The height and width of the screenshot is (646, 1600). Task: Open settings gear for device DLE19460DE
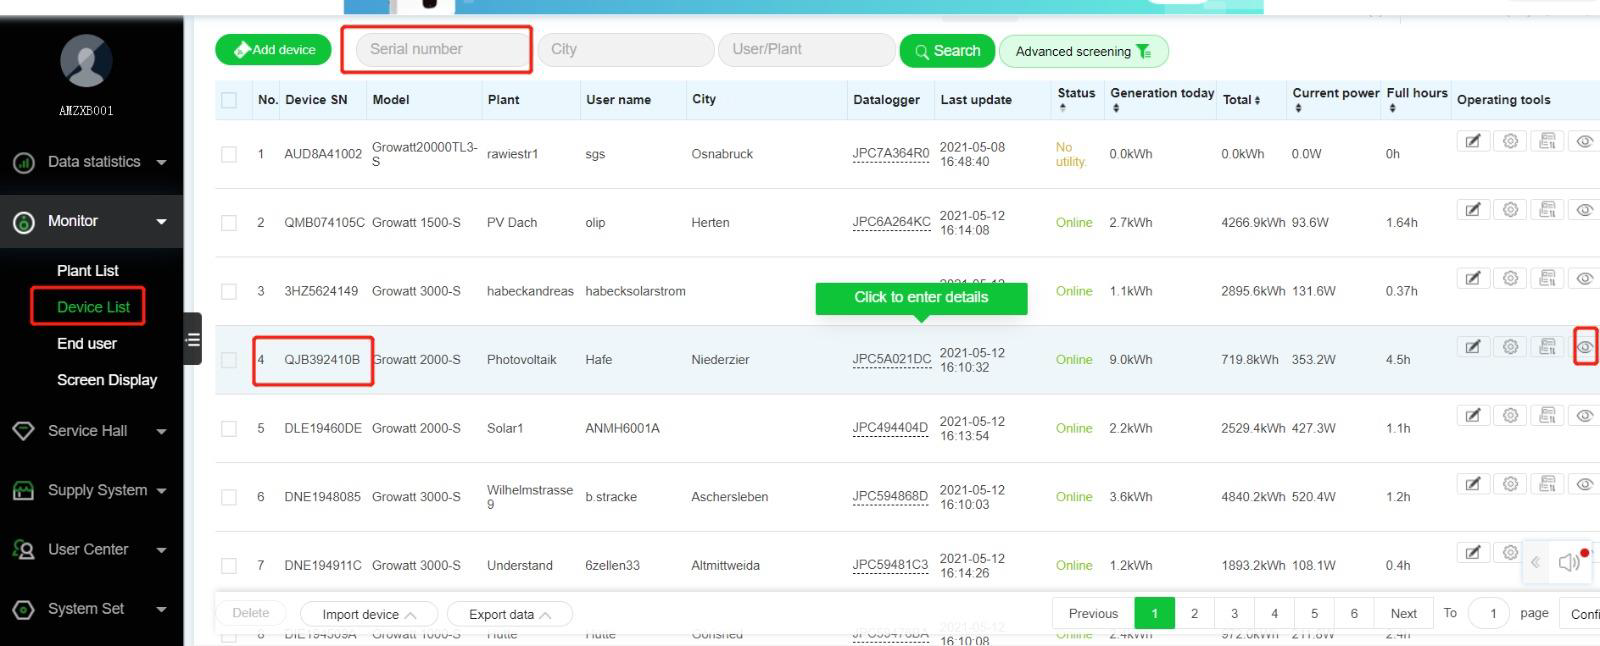pyautogui.click(x=1510, y=415)
